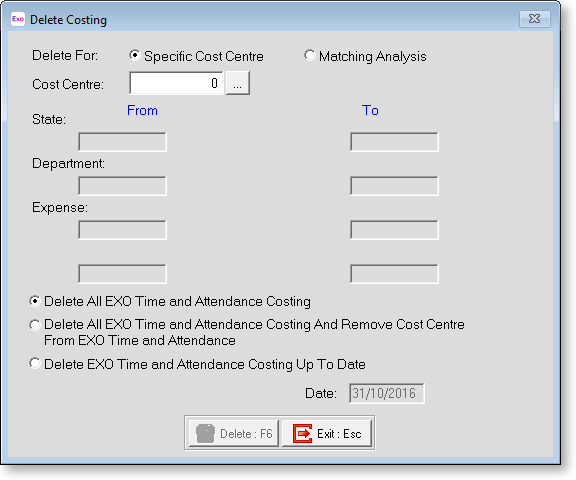This screenshot has height=480, width=576.
Task: Click the grey delete trash icon
Action: tap(205, 434)
